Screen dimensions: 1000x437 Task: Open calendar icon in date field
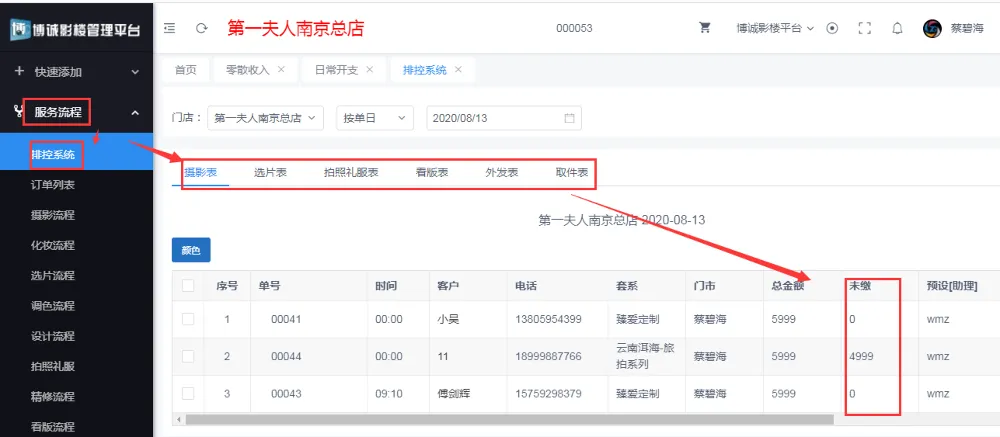click(570, 118)
